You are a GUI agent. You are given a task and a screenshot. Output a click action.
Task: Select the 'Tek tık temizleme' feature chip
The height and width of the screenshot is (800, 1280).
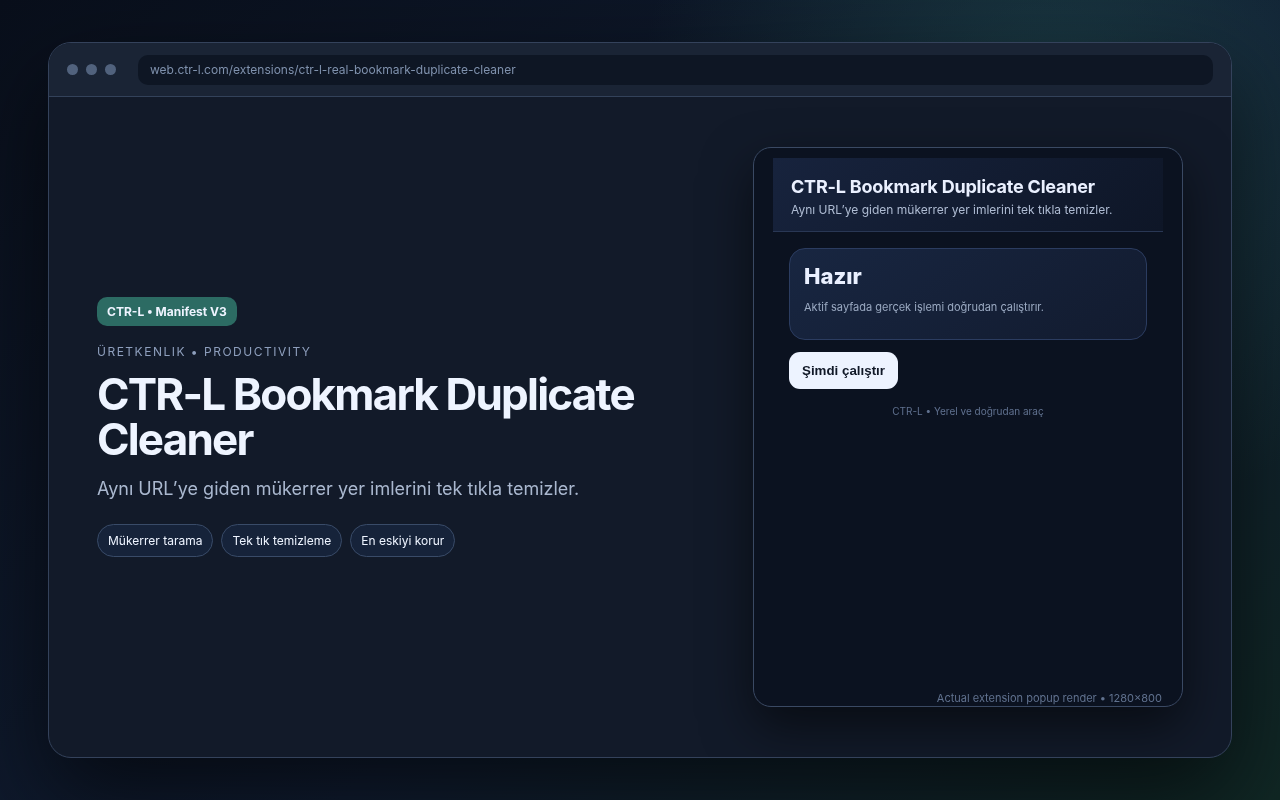(281, 541)
